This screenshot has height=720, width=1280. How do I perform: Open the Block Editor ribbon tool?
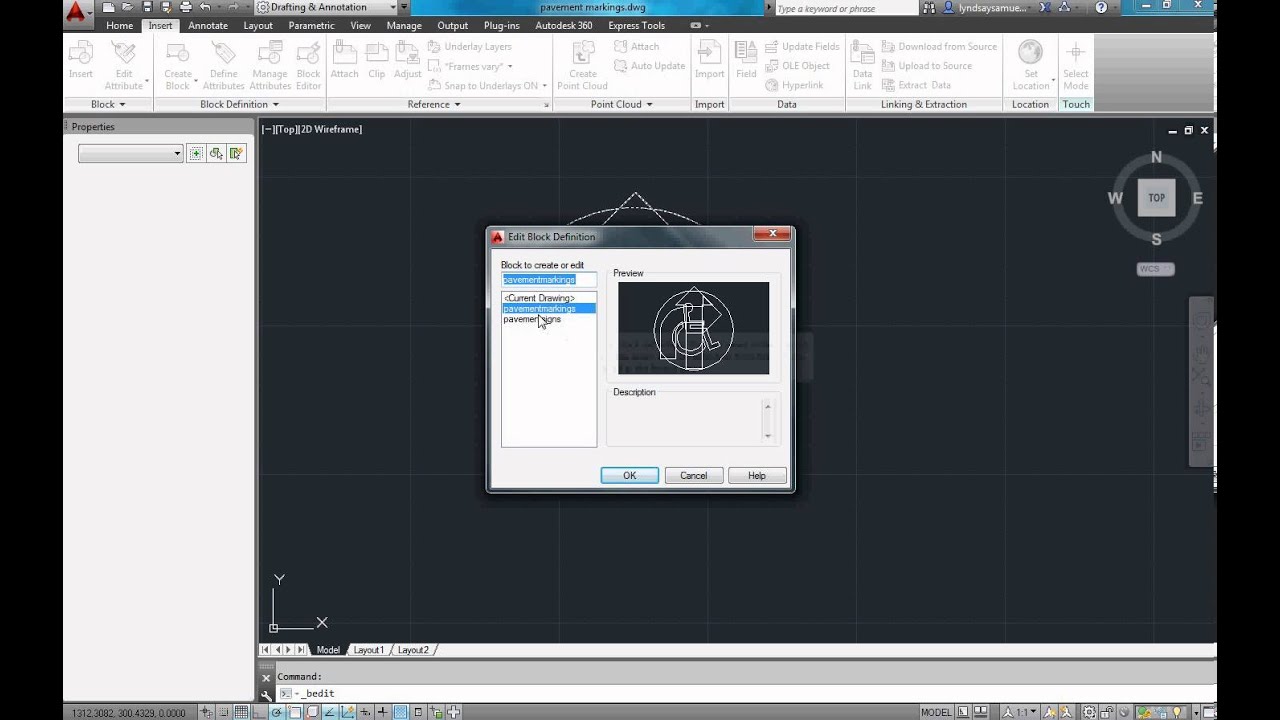pyautogui.click(x=309, y=65)
